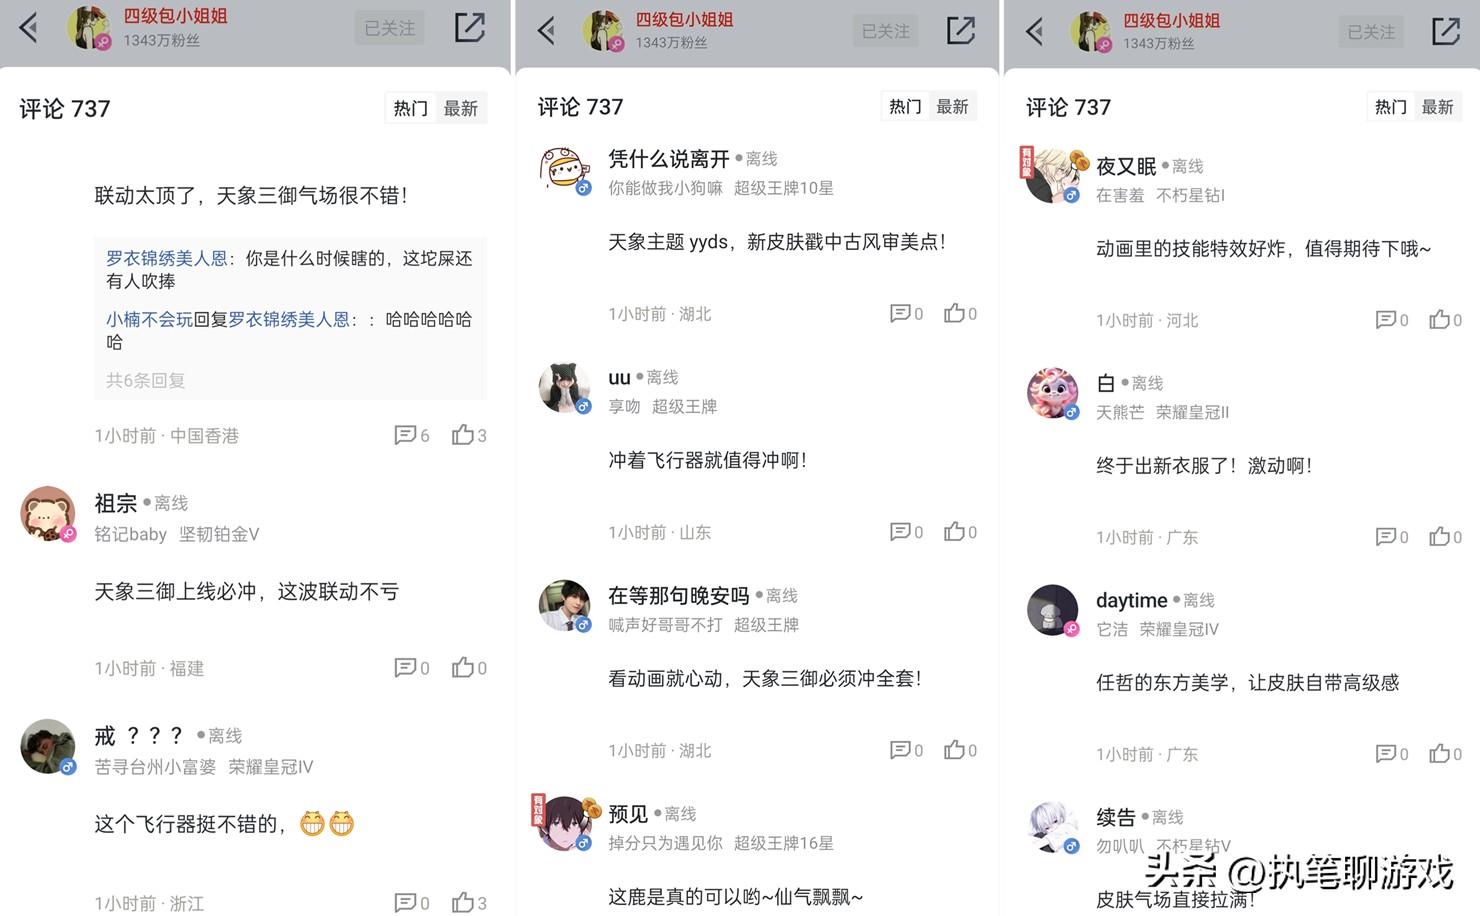Viewport: 1480px width, 916px height.
Task: Open the reply icon on uu's comment
Action: coord(900,531)
